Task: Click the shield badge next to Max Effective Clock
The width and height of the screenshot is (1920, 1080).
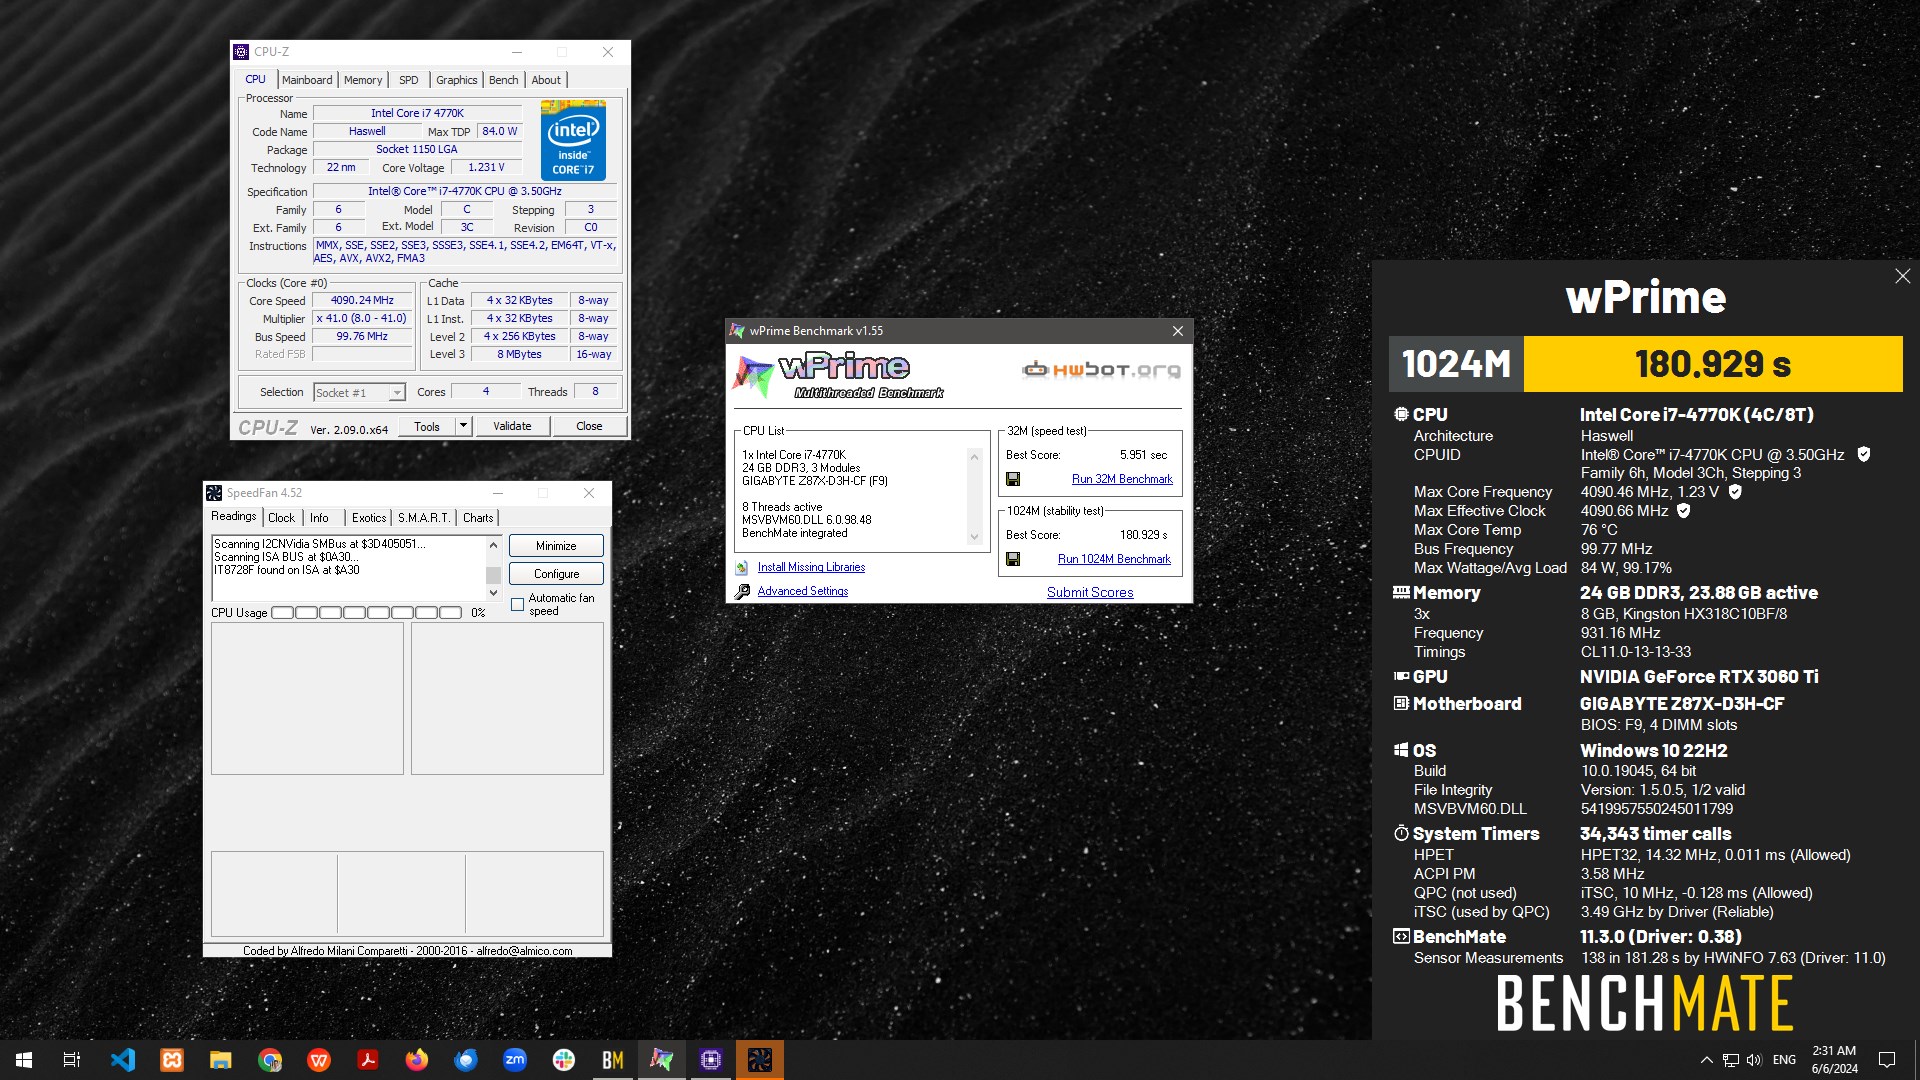Action: [x=1684, y=511]
